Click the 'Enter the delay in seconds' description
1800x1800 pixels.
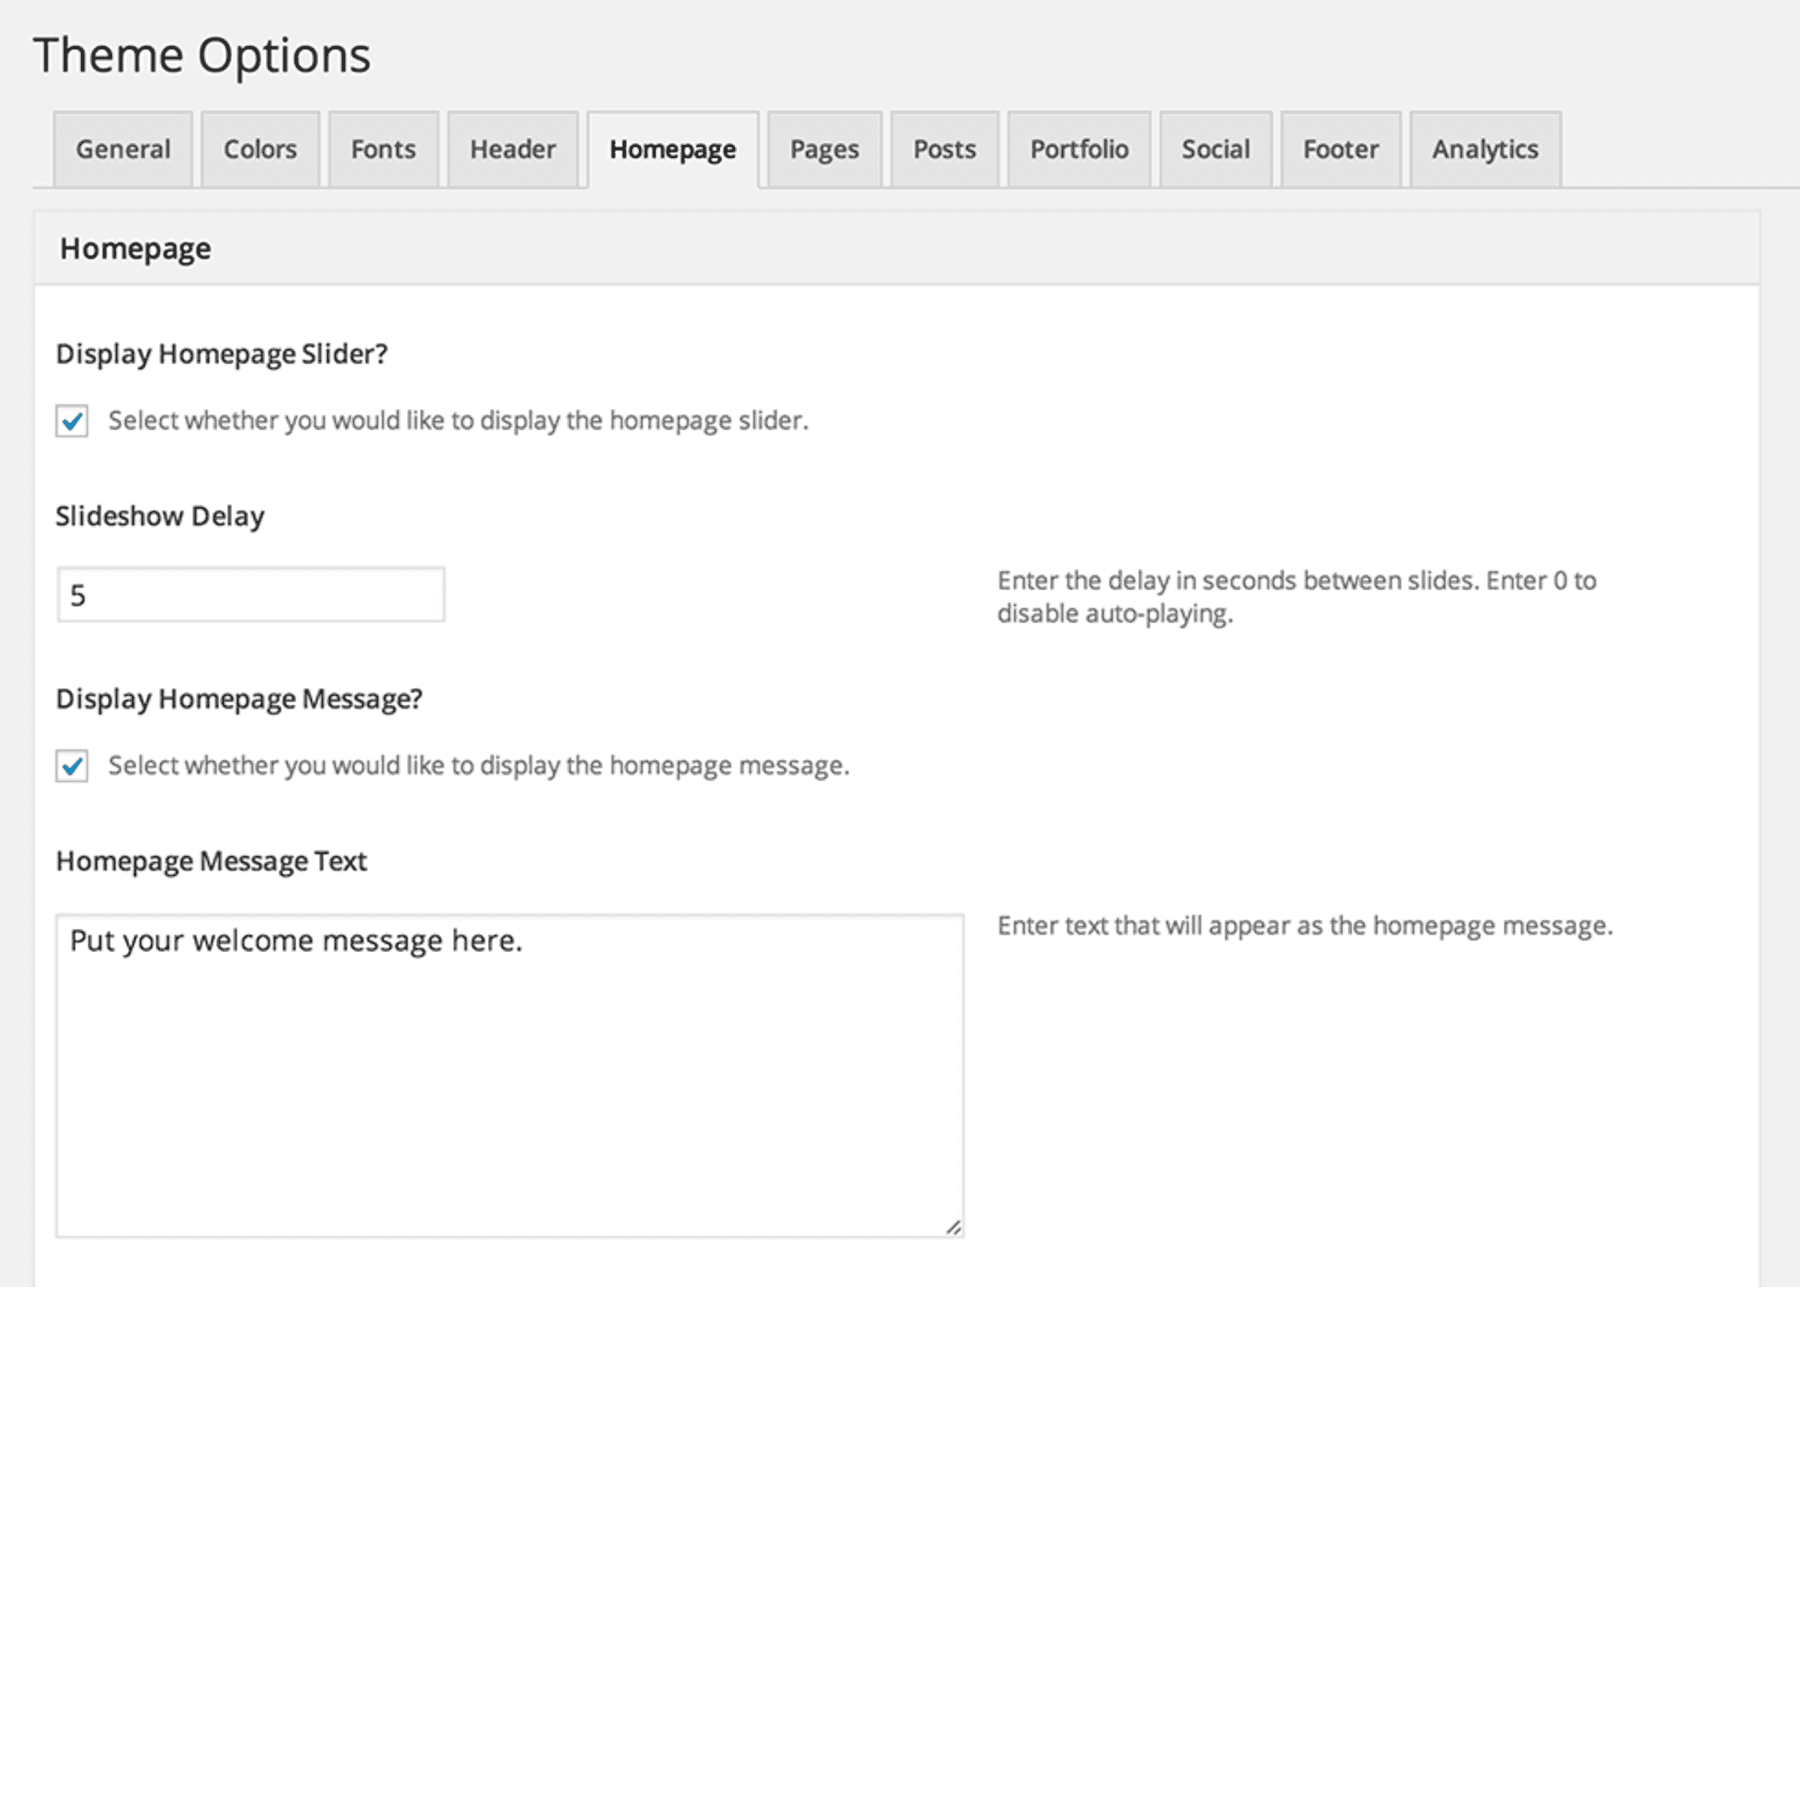pos(1297,597)
